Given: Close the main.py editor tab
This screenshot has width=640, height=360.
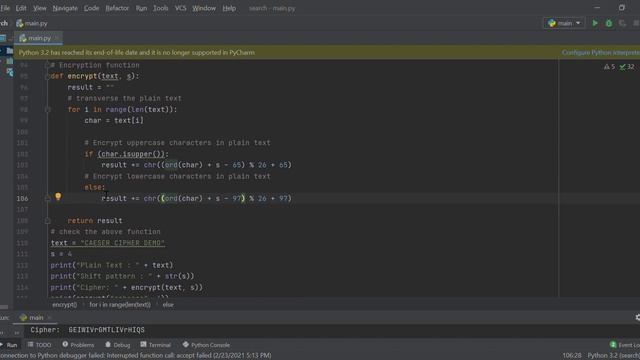Looking at the screenshot, I should [x=57, y=38].
